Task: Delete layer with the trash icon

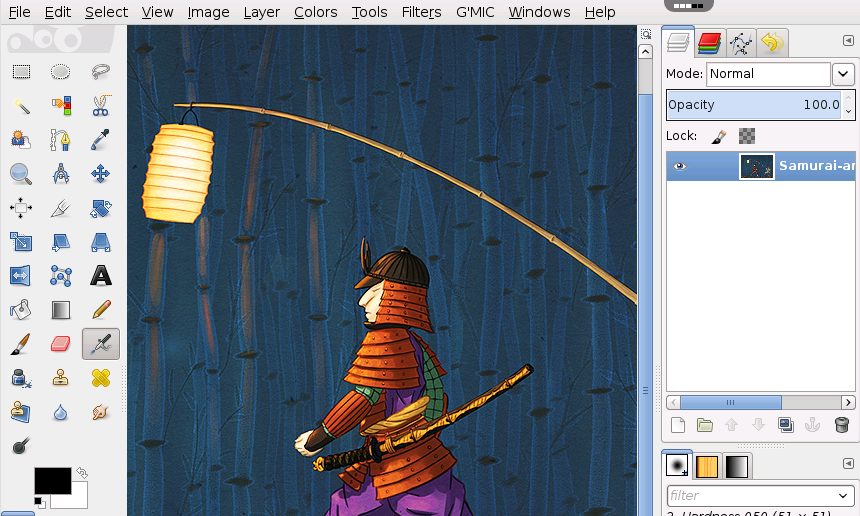Action: (x=841, y=424)
